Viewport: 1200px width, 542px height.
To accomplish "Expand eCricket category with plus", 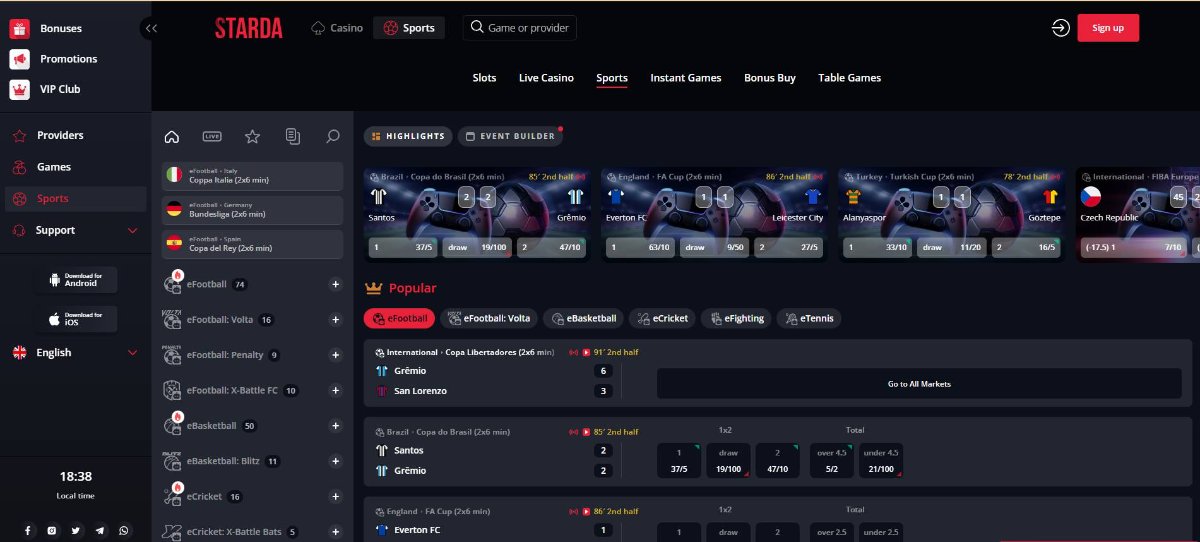I will [335, 496].
